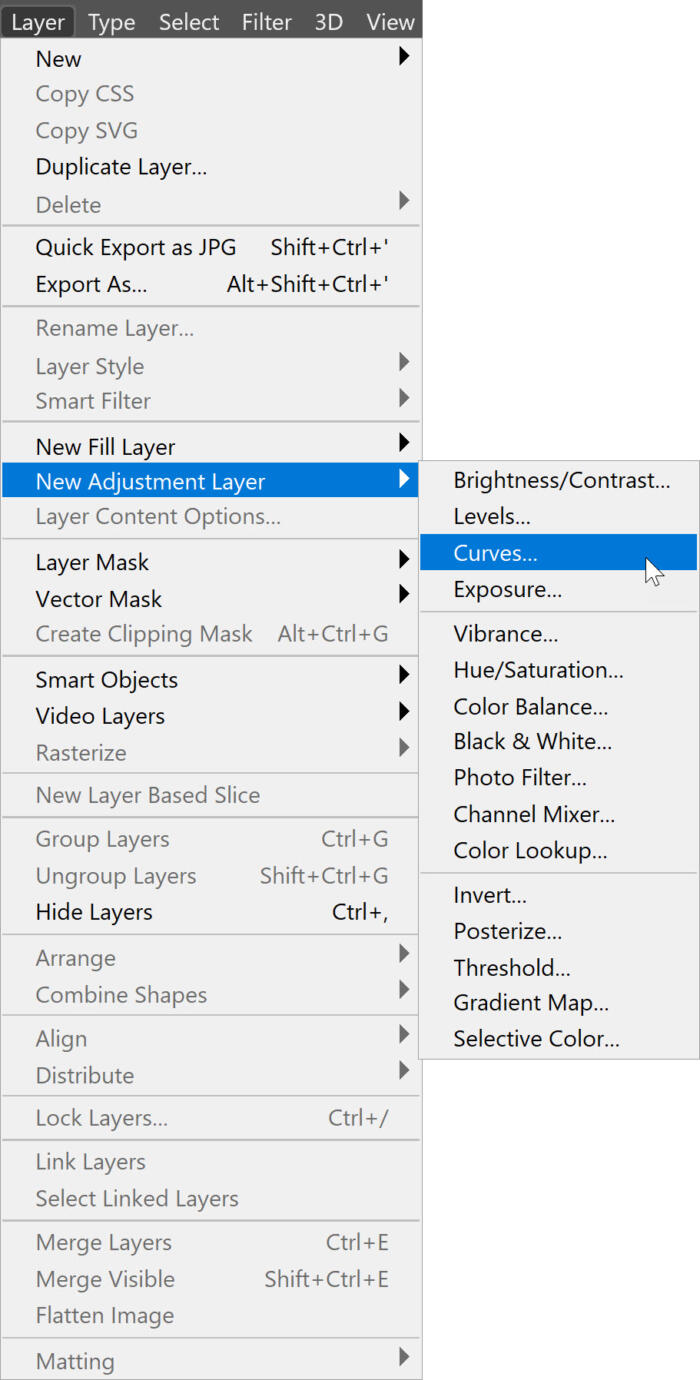Expand the New submenu arrow

click(405, 57)
